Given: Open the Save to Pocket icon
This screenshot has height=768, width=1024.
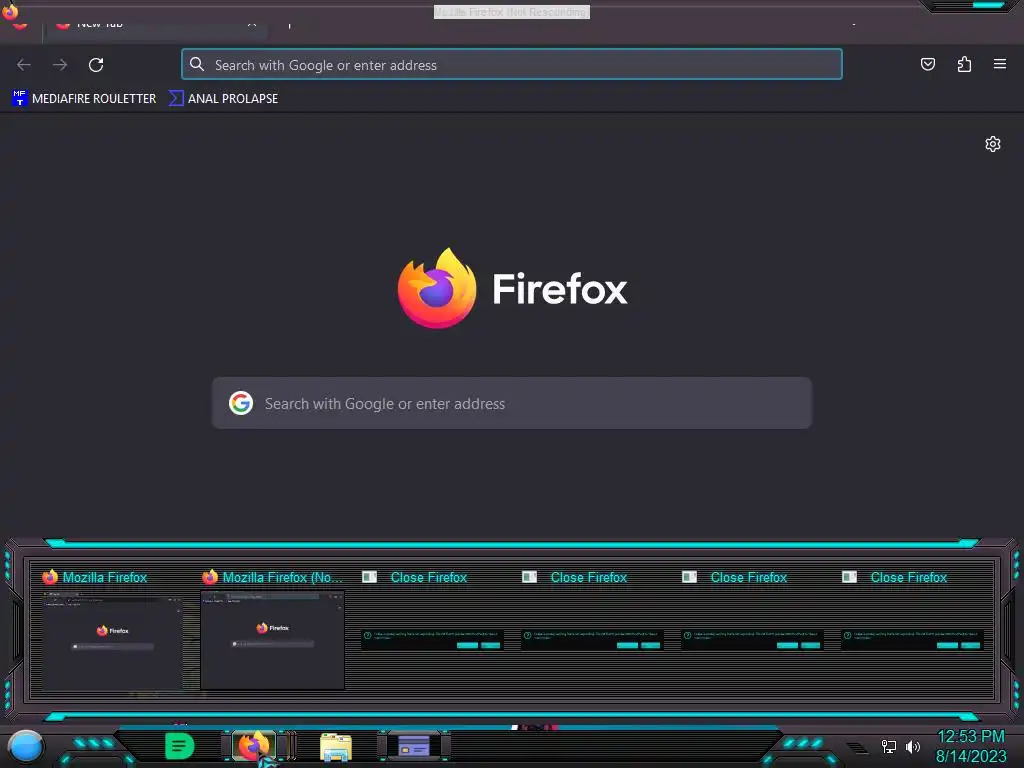Looking at the screenshot, I should click(x=927, y=64).
